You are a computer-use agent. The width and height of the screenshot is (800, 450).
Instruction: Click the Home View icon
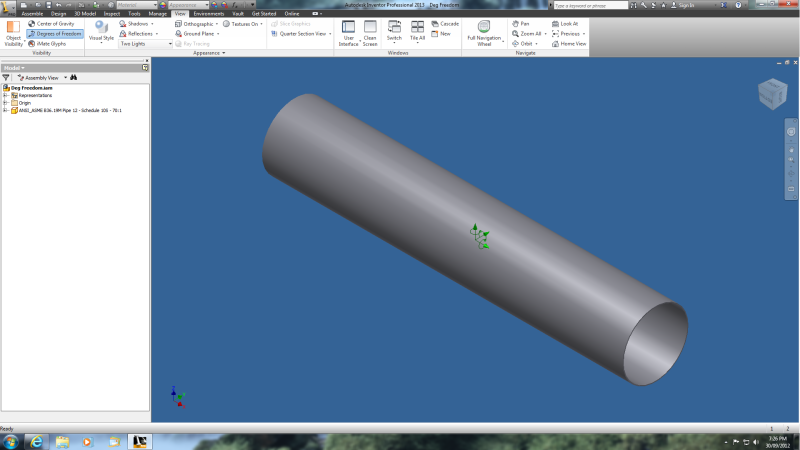click(x=569, y=44)
